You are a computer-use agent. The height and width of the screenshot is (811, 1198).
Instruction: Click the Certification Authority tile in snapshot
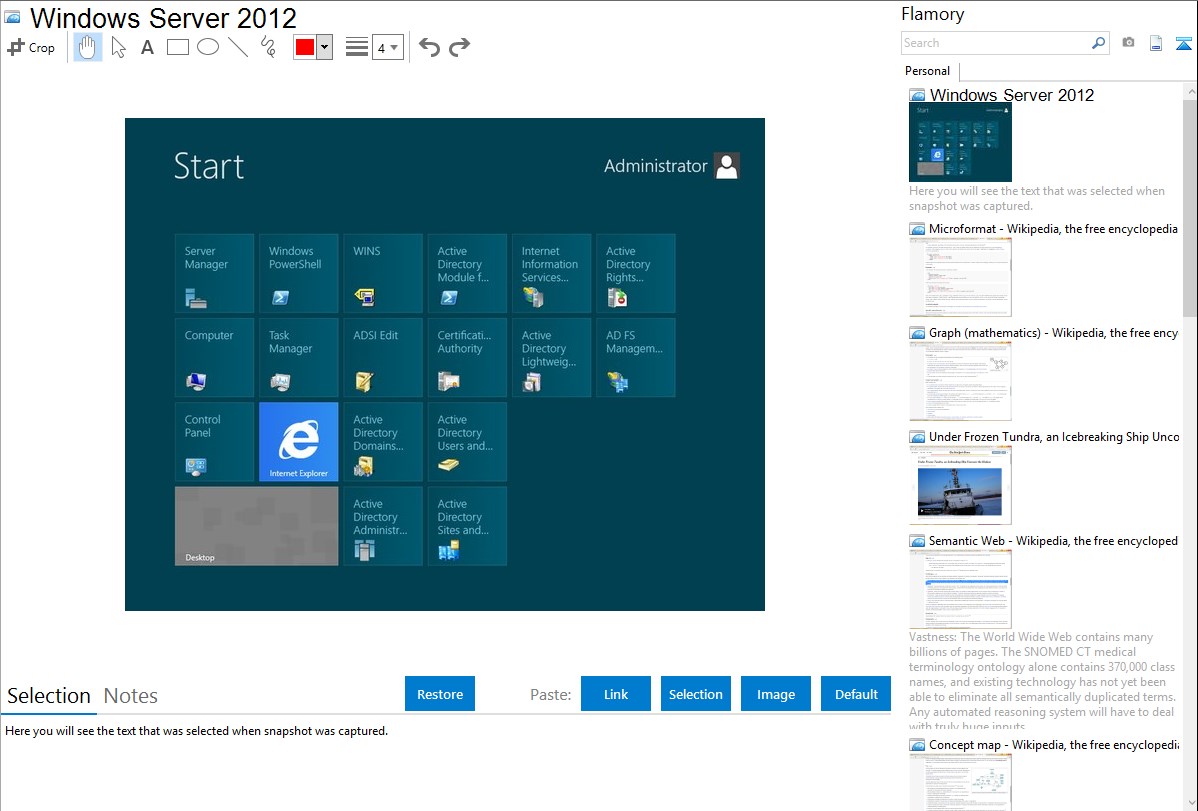pos(468,358)
